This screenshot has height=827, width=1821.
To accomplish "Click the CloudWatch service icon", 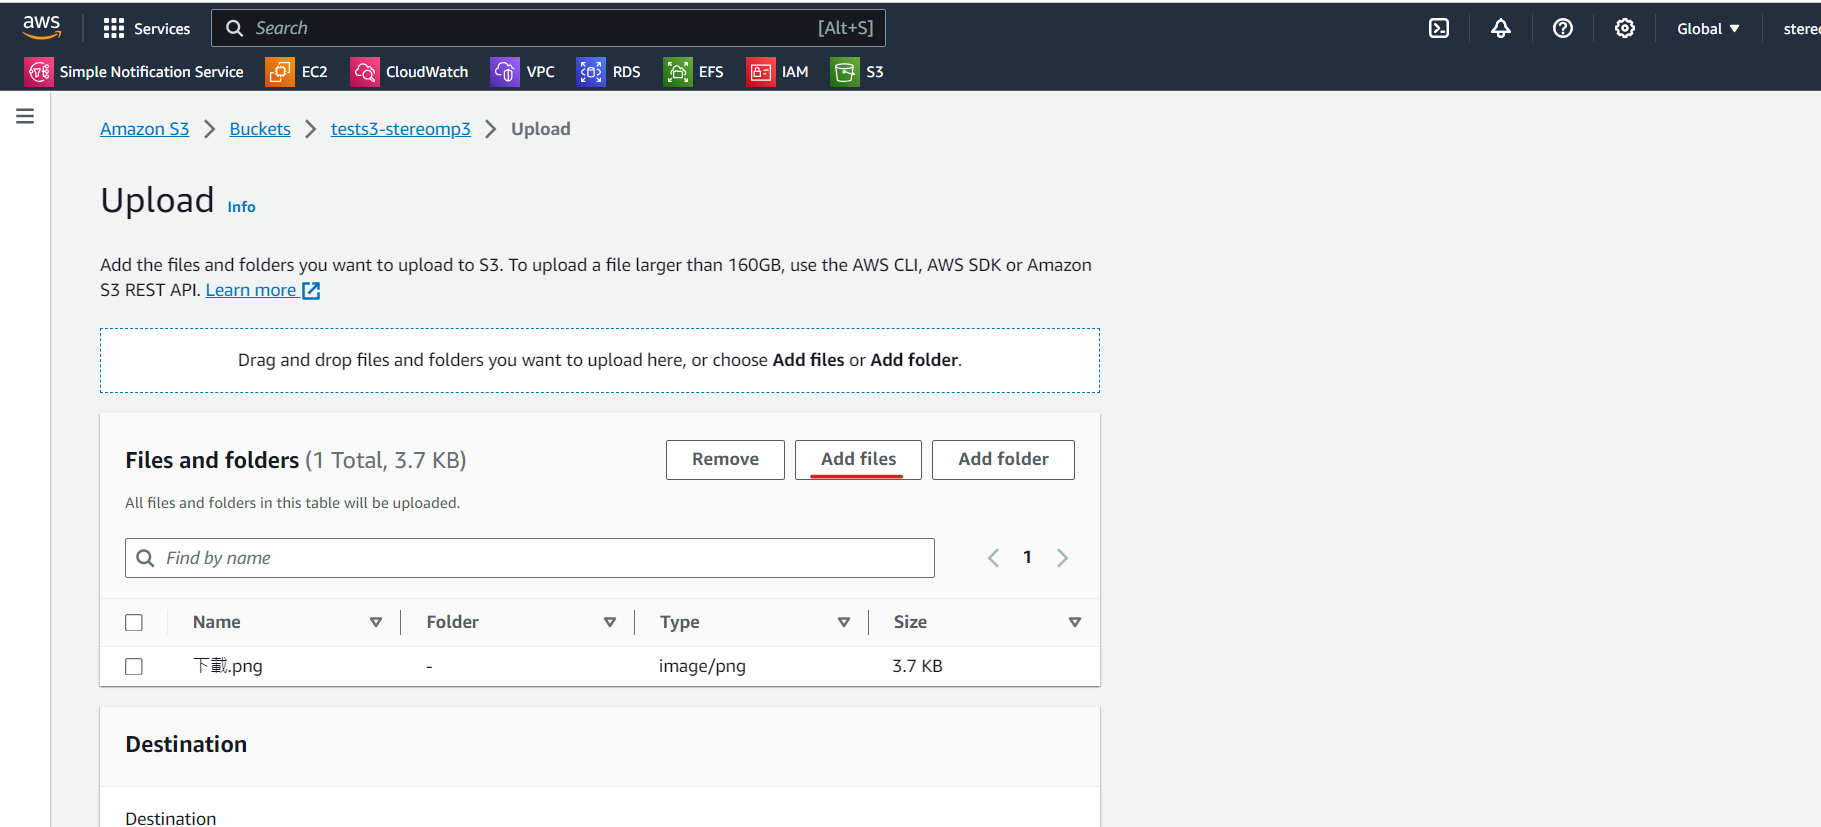I will coord(365,72).
